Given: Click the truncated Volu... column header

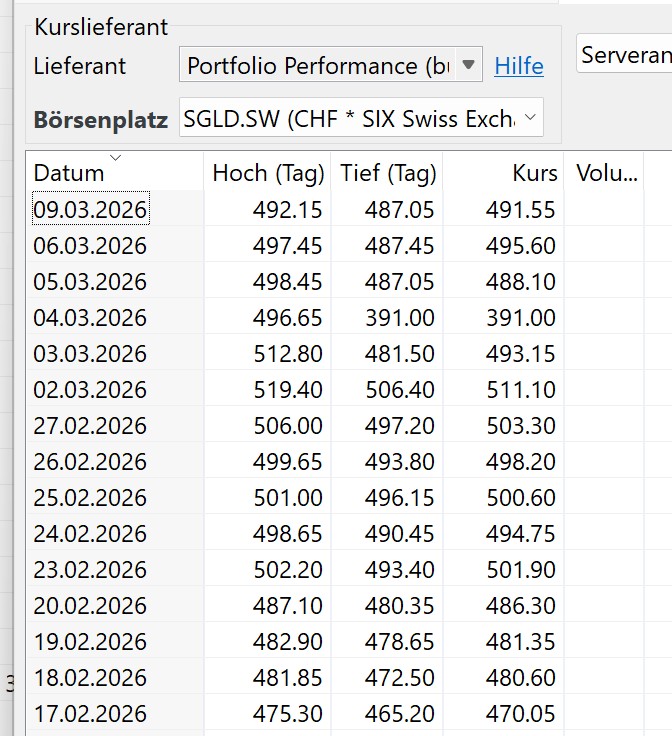Looking at the screenshot, I should click(x=606, y=173).
